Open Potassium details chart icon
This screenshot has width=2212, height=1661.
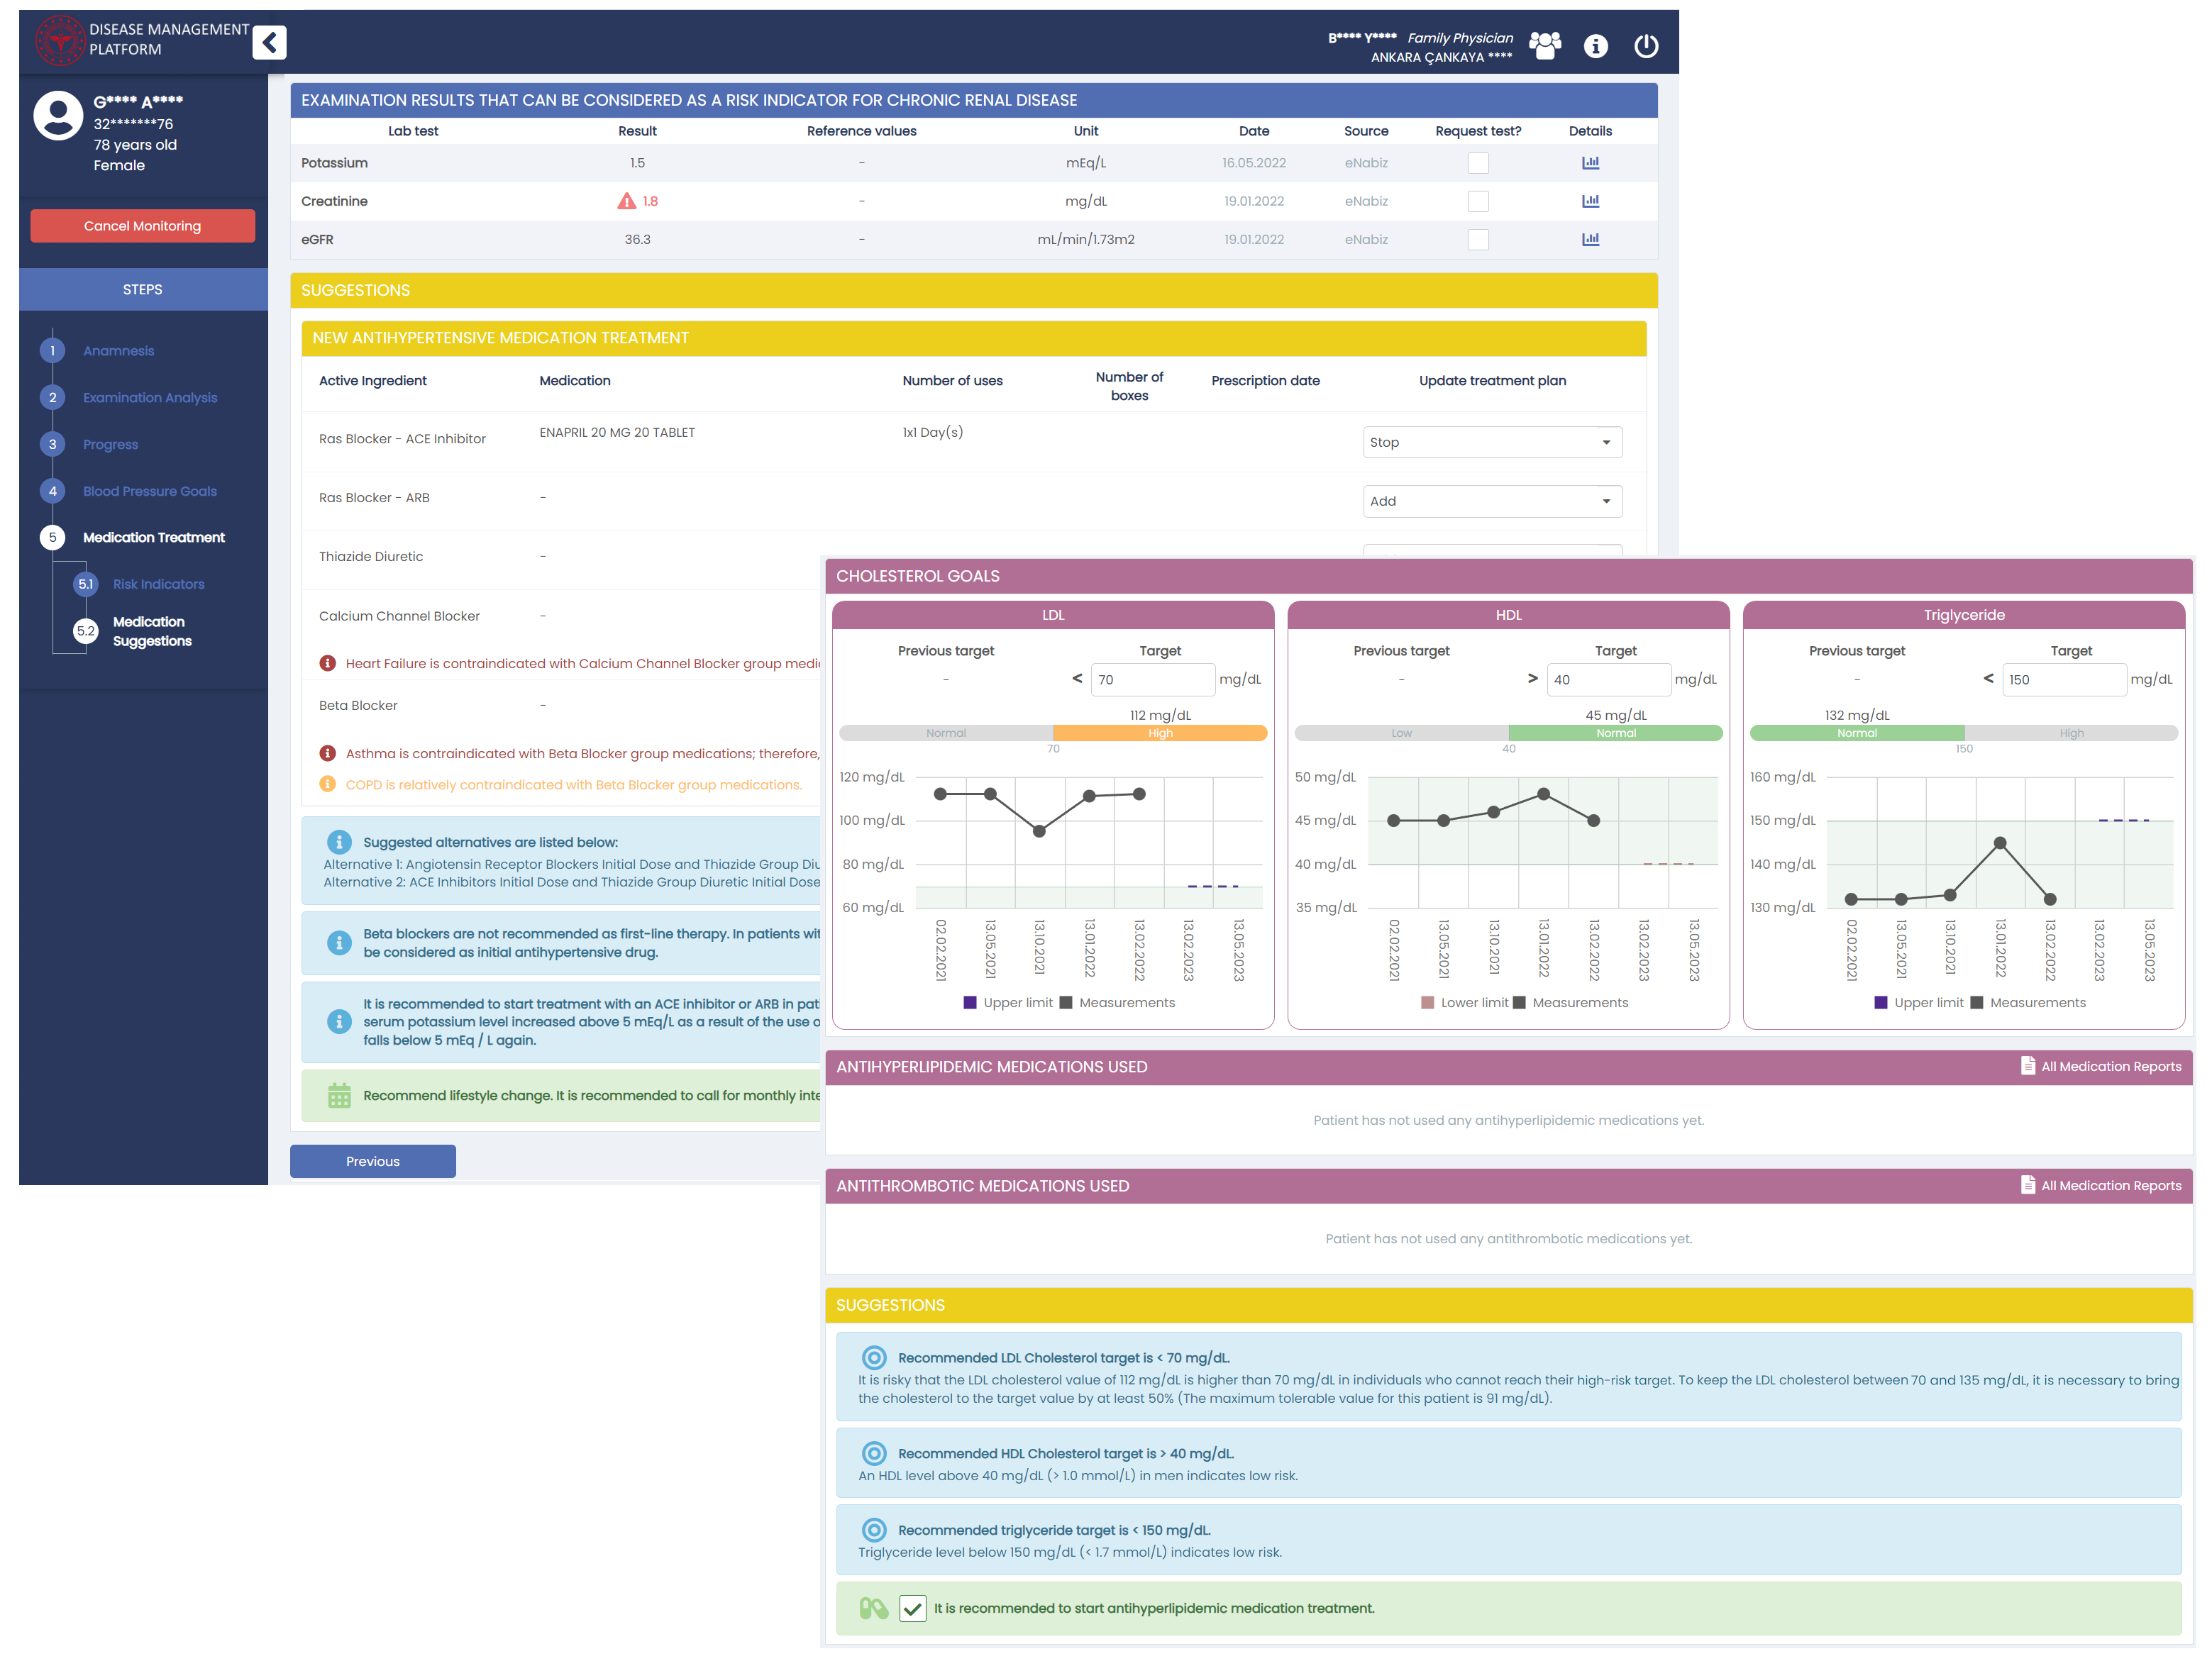[x=1590, y=163]
